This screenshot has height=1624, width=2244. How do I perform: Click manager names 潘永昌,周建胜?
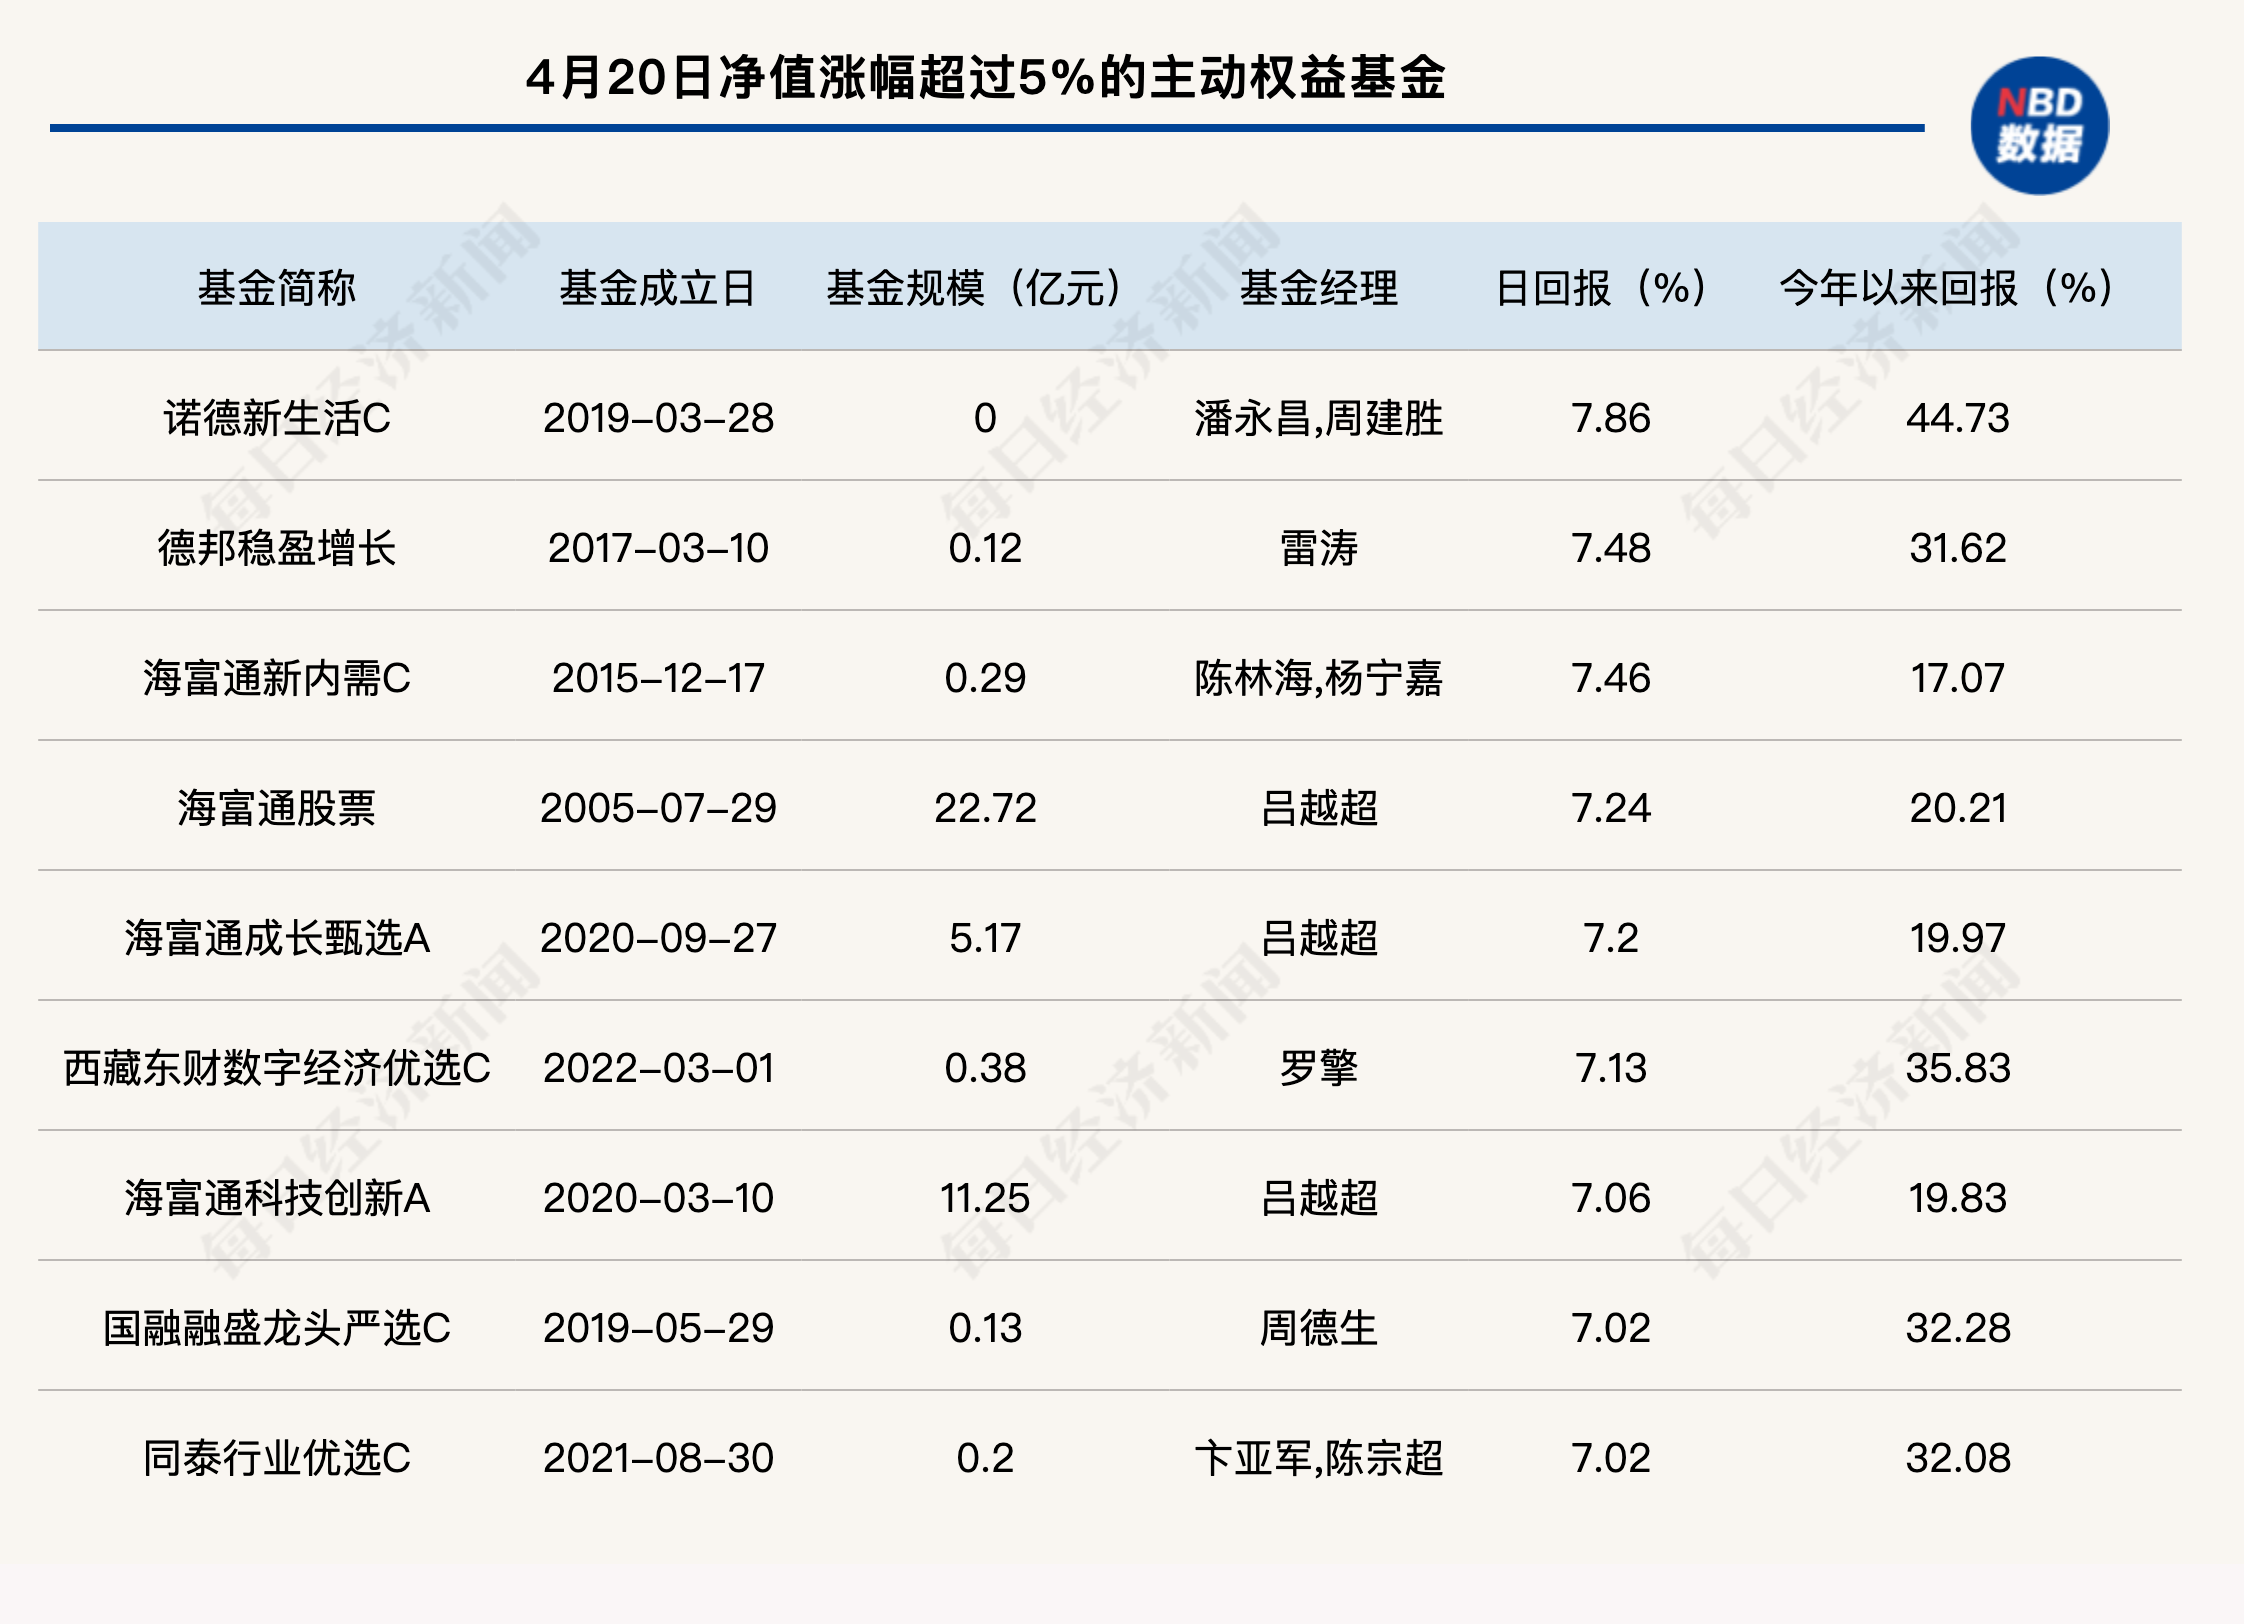(x=1318, y=418)
